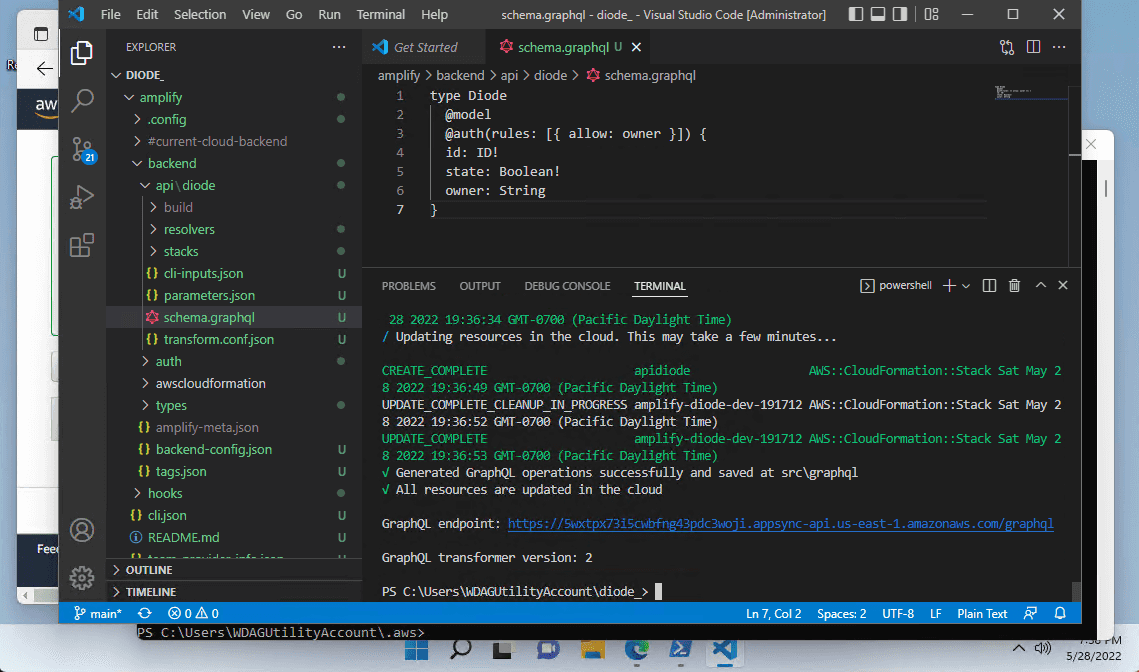Expand the OUTLINE section
1139x672 pixels.
tap(234, 570)
